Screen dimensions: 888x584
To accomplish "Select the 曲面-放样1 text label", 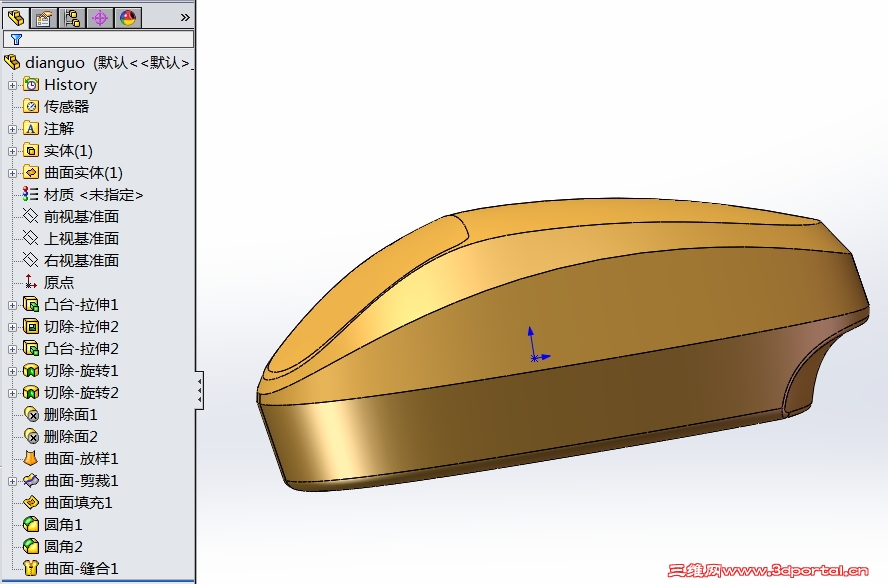I will click(81, 458).
